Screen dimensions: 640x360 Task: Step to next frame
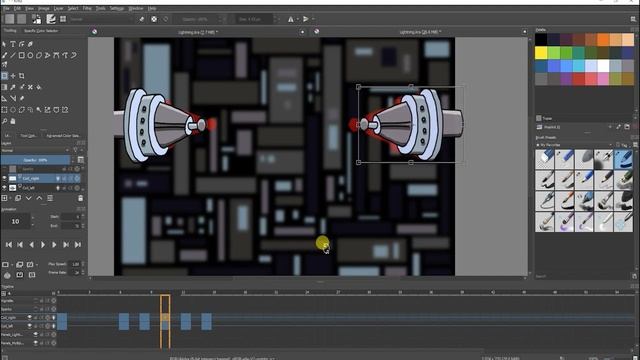click(x=54, y=244)
